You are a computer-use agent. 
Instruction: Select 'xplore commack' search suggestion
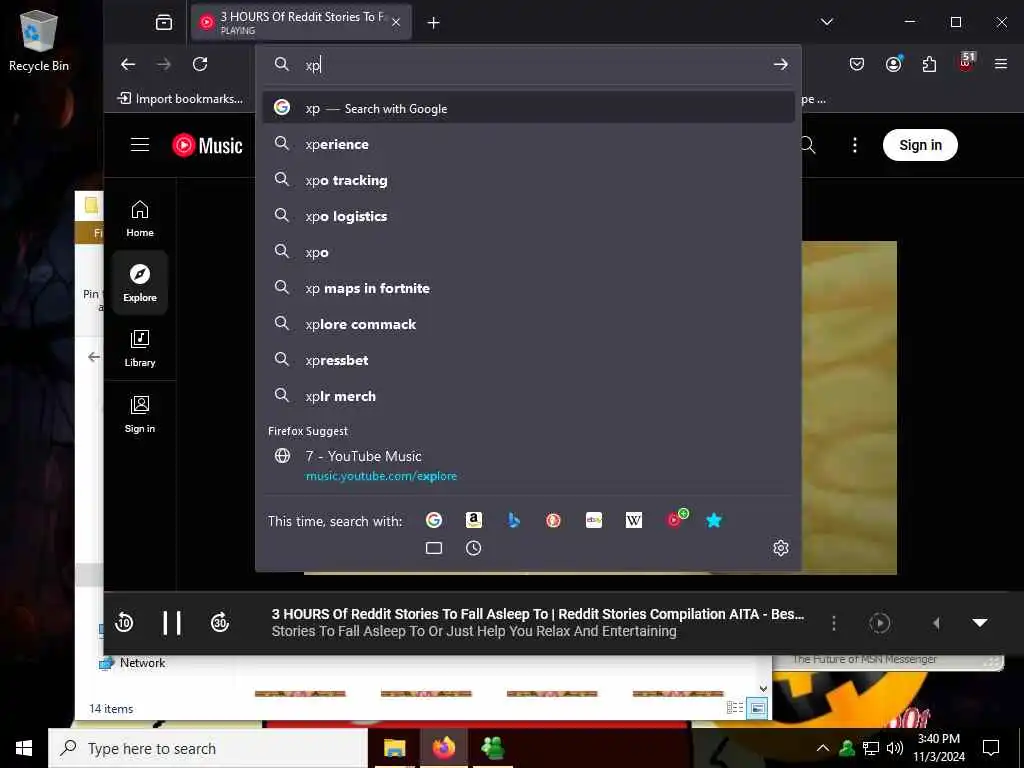[528, 323]
